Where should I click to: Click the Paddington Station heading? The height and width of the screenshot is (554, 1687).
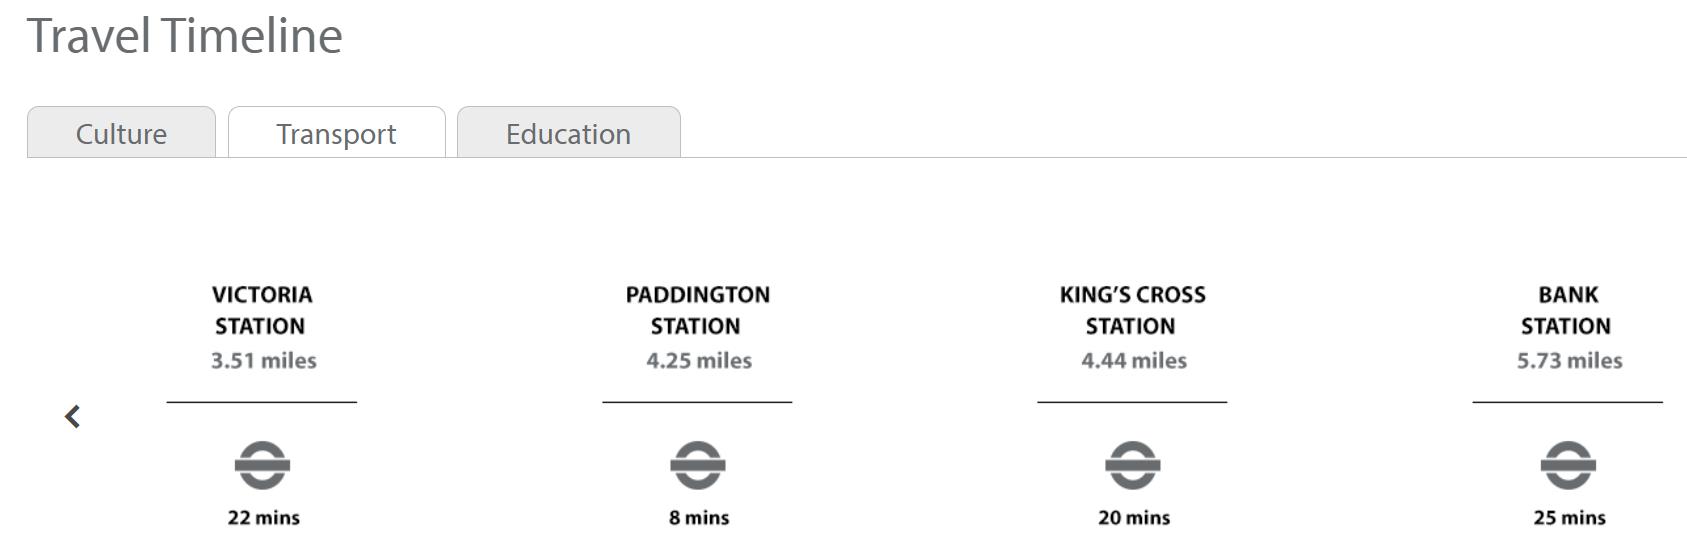pos(698,310)
